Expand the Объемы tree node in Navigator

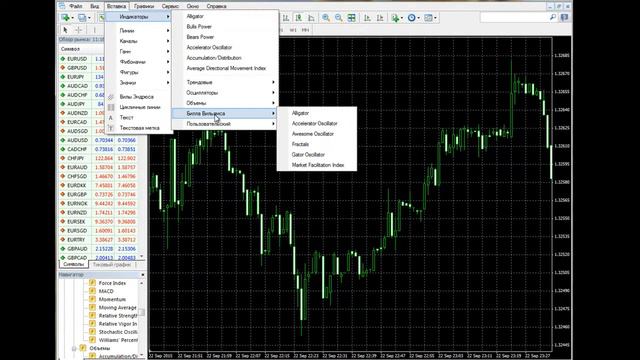click(74, 348)
